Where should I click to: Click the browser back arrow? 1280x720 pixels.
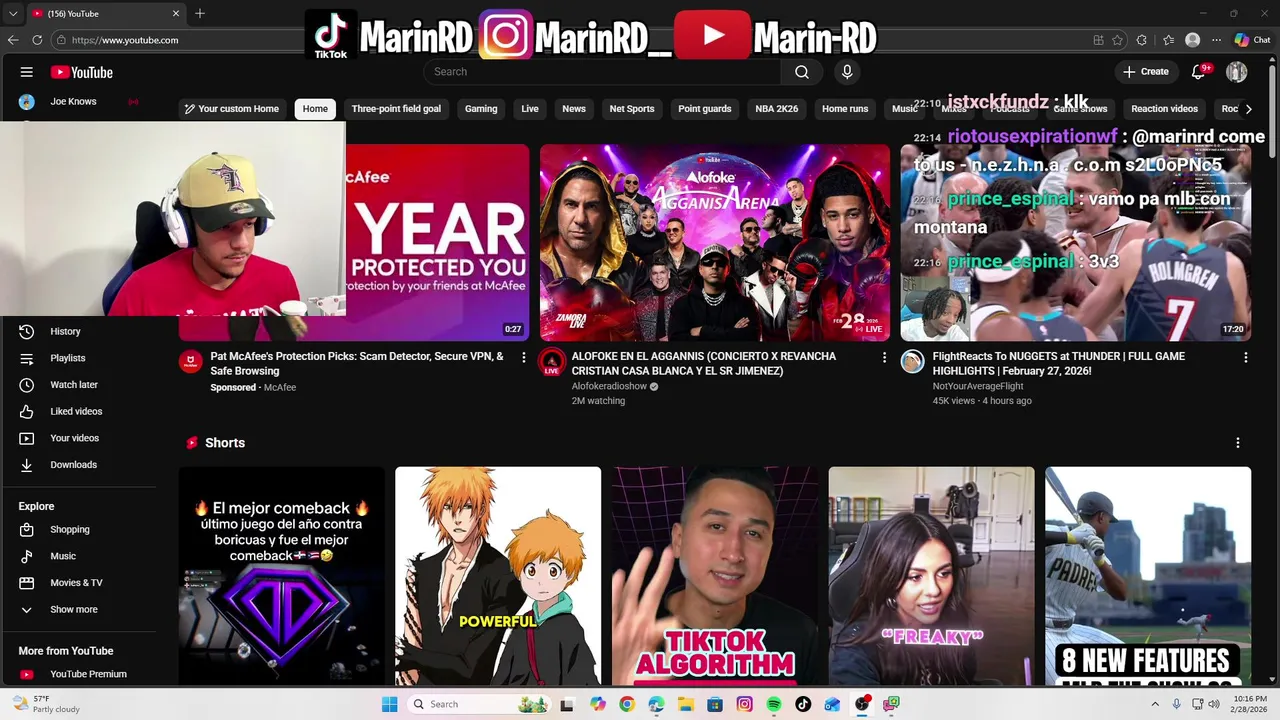(x=13, y=40)
